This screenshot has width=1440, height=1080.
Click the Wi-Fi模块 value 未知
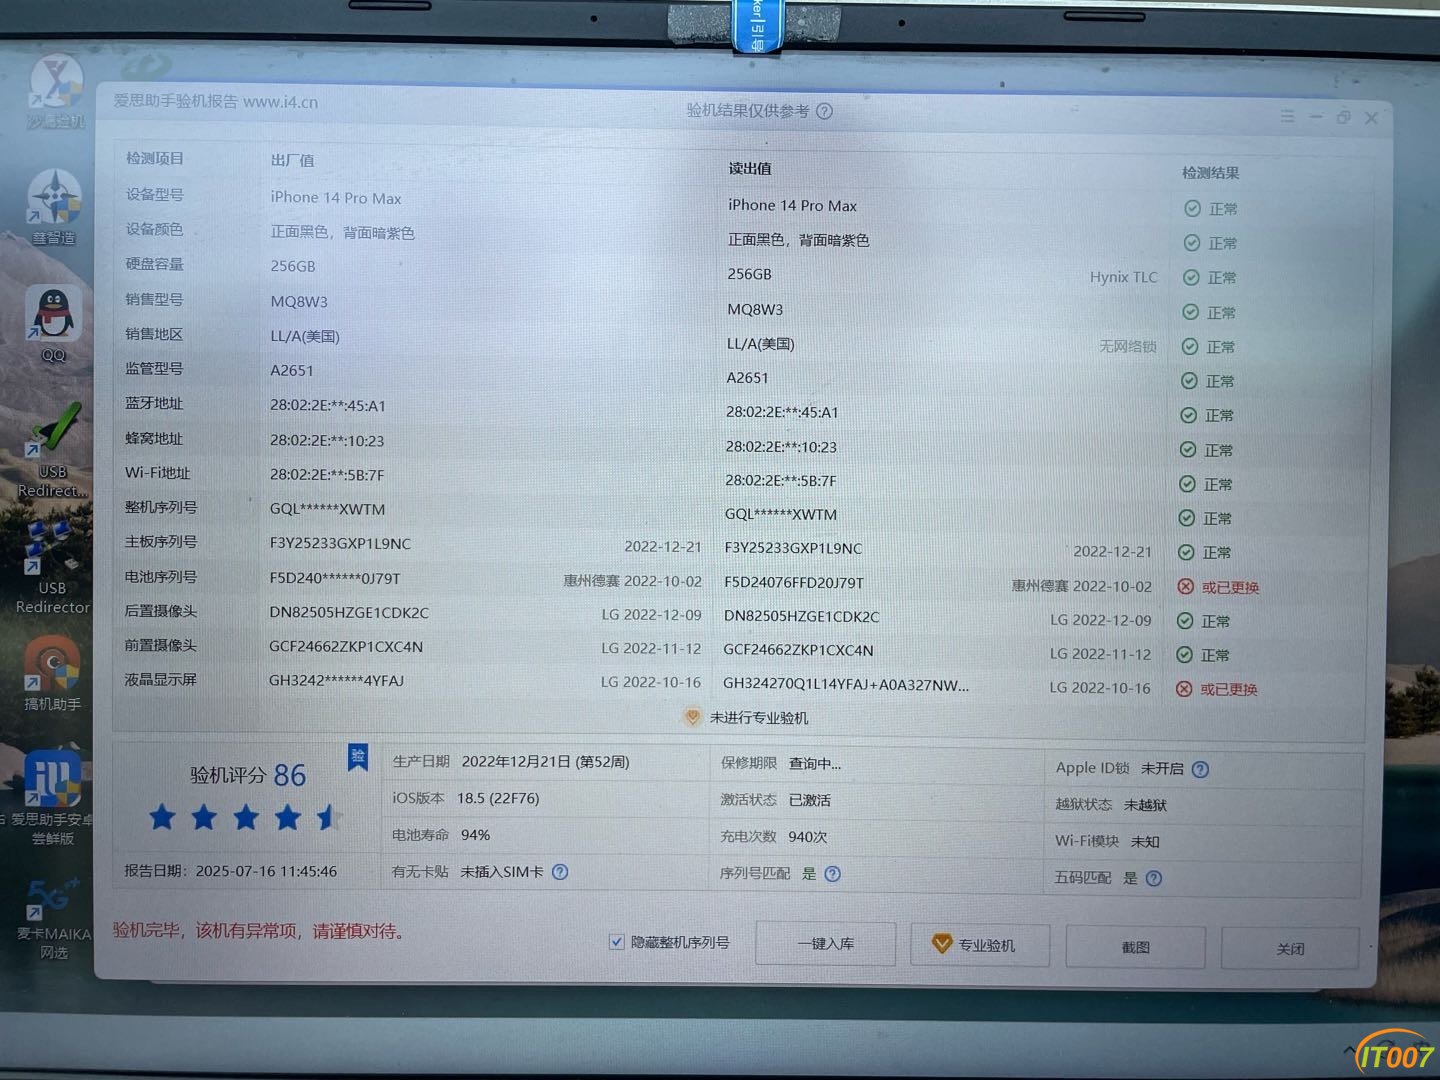(x=1145, y=842)
